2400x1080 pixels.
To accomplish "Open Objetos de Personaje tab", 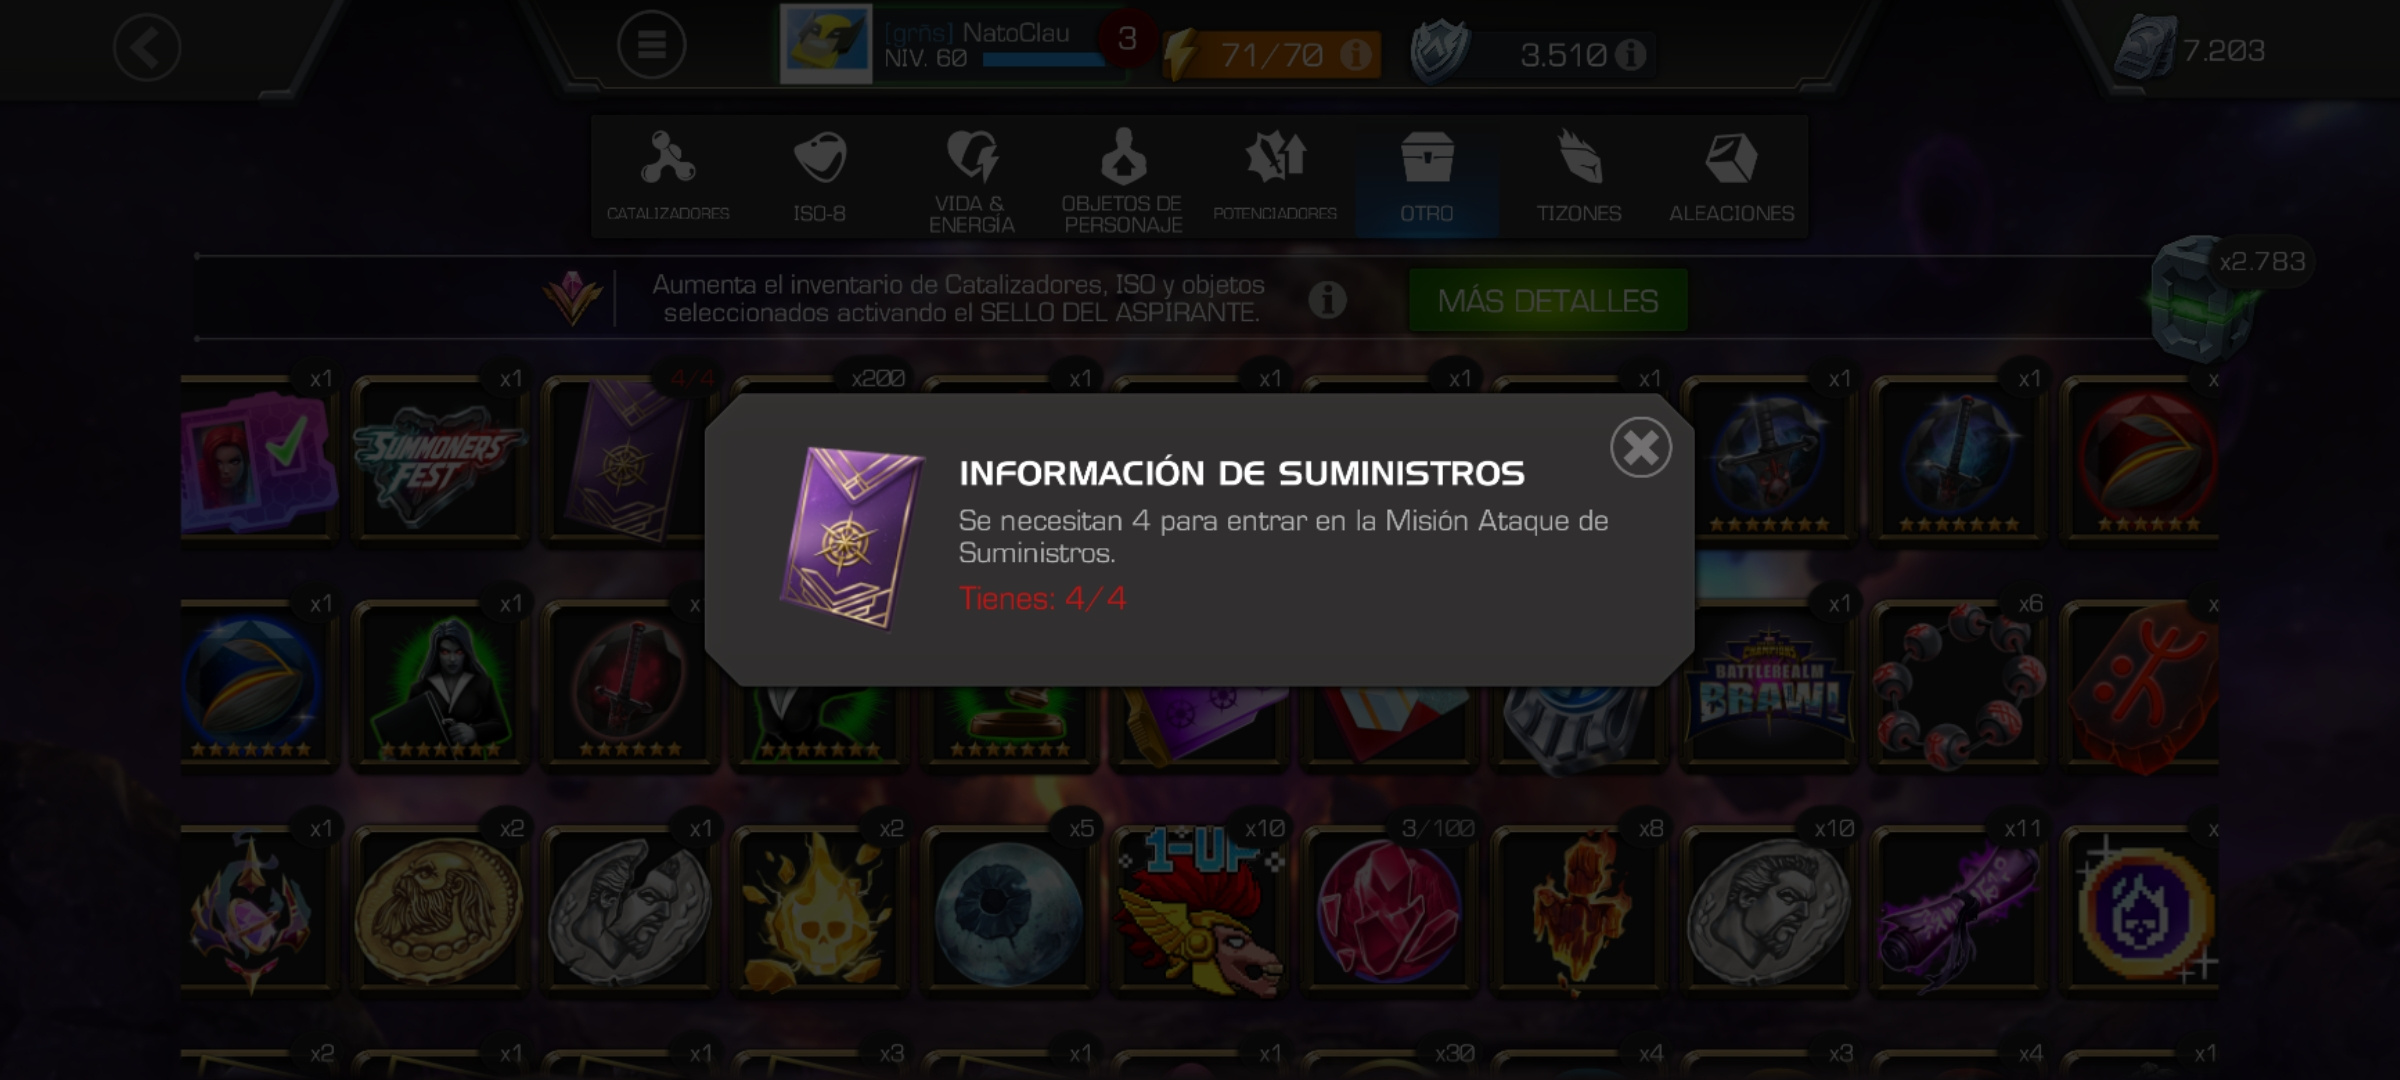I will tap(1123, 177).
